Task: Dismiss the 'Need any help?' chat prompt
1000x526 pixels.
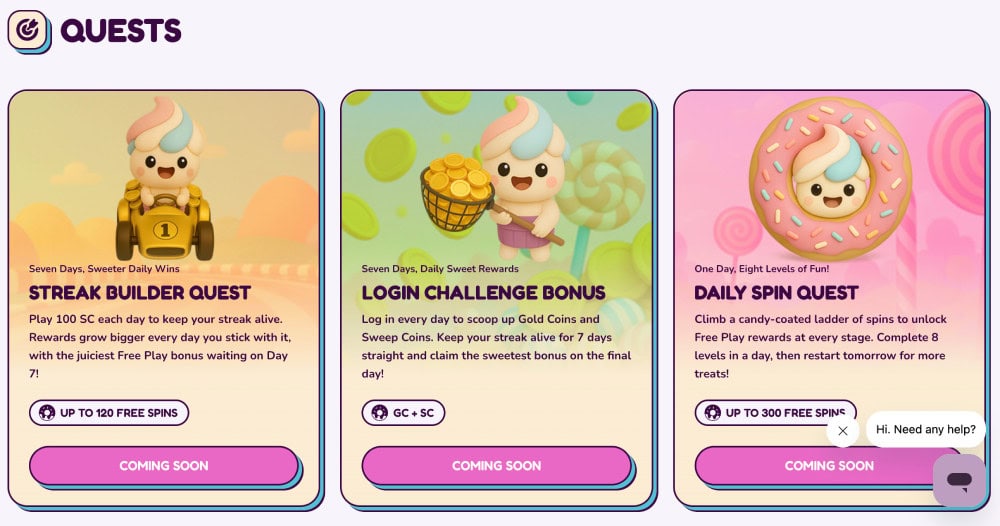Action: [843, 431]
